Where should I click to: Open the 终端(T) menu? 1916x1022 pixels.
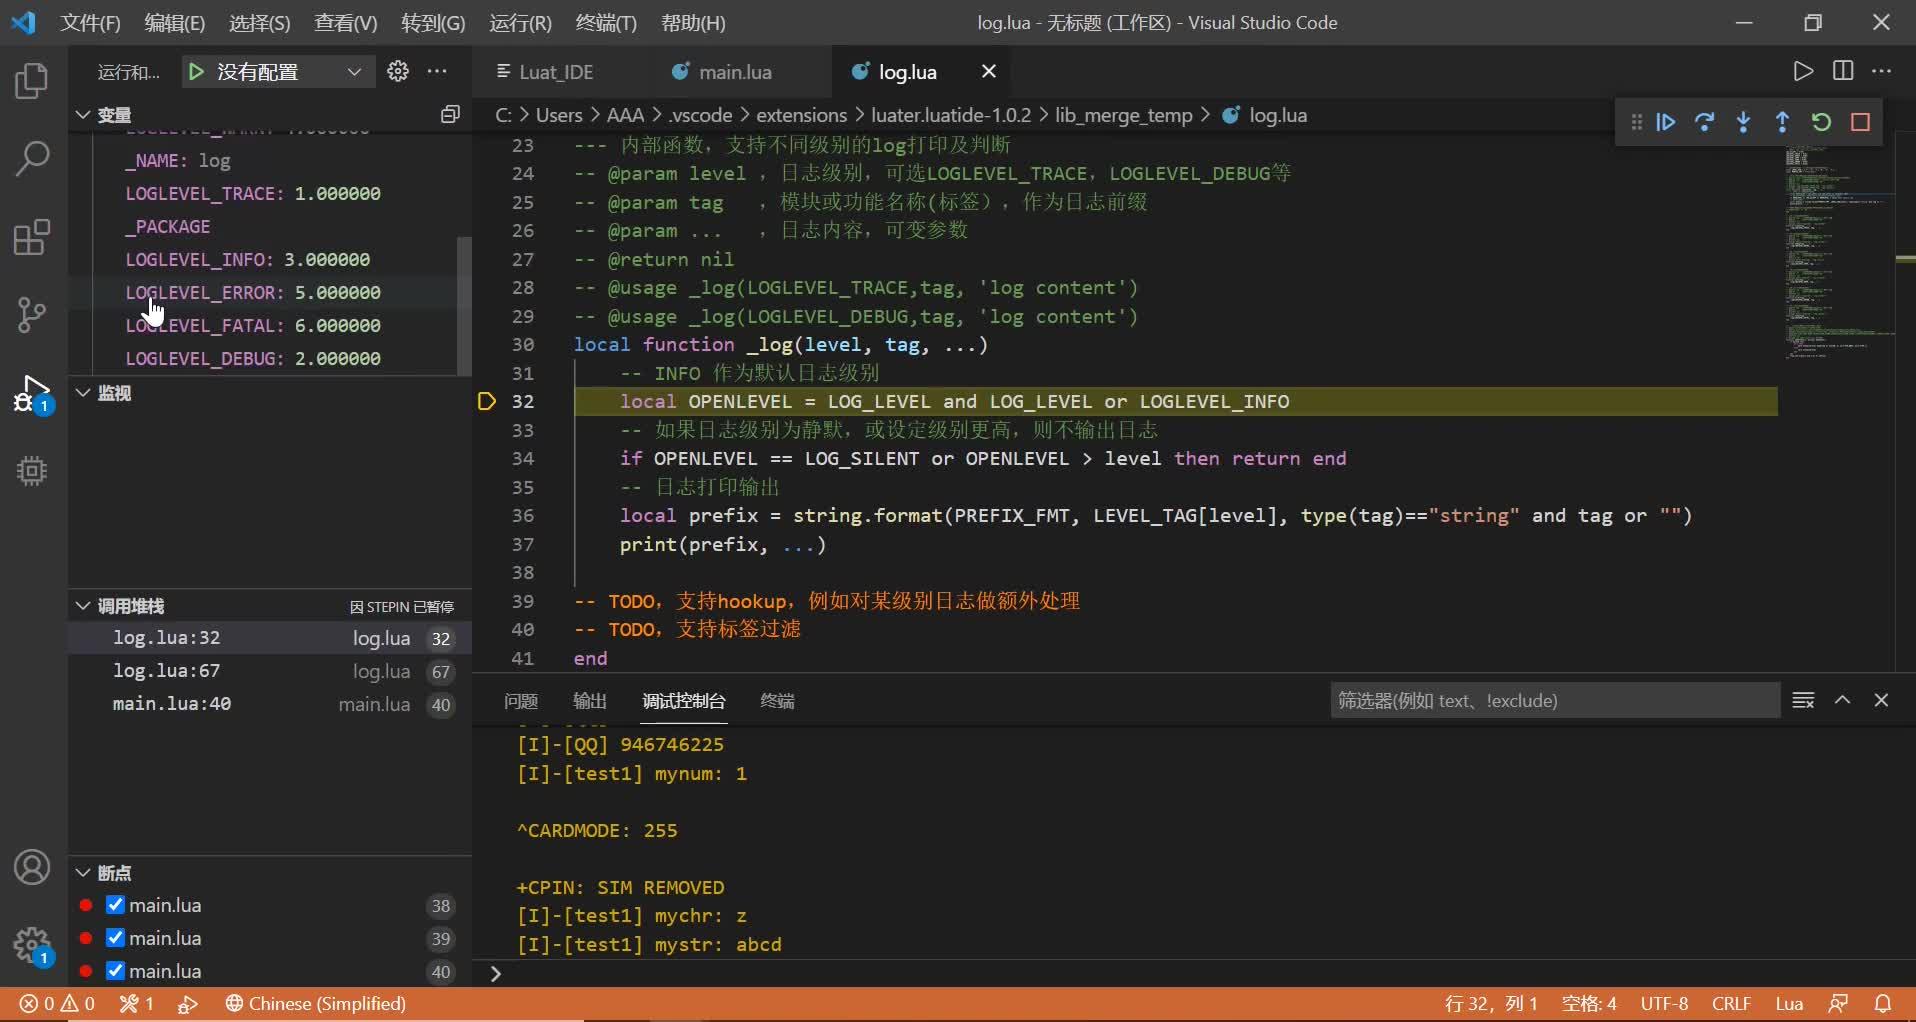pos(606,23)
